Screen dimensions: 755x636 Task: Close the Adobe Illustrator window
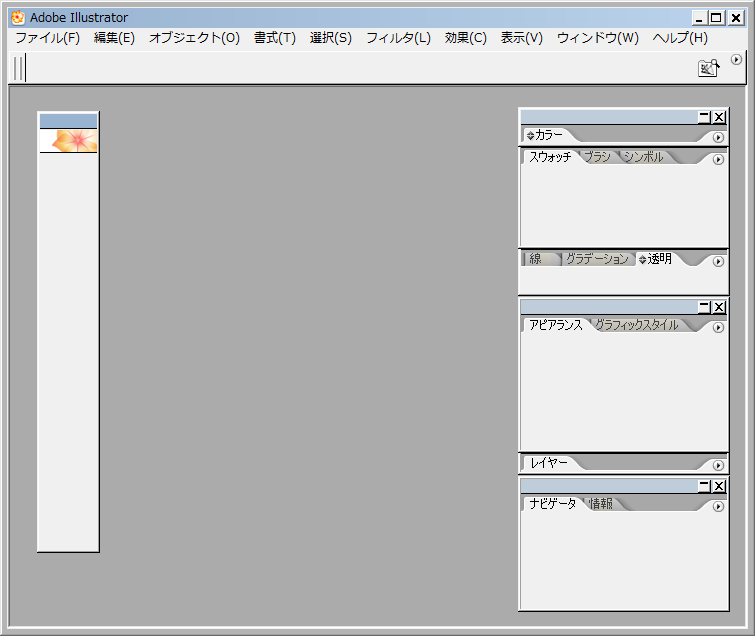pos(736,18)
